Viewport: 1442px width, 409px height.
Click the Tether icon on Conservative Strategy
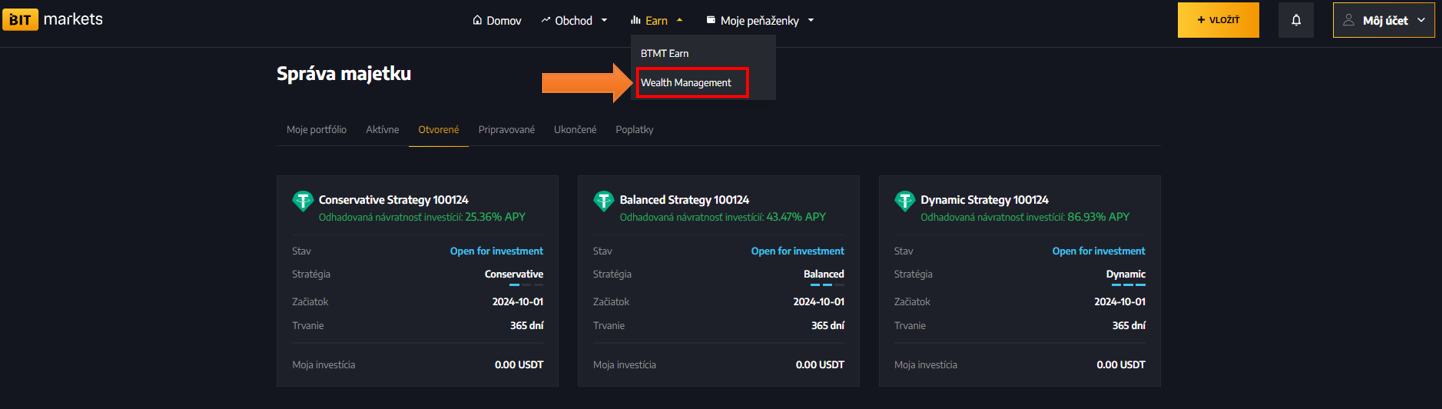point(302,201)
